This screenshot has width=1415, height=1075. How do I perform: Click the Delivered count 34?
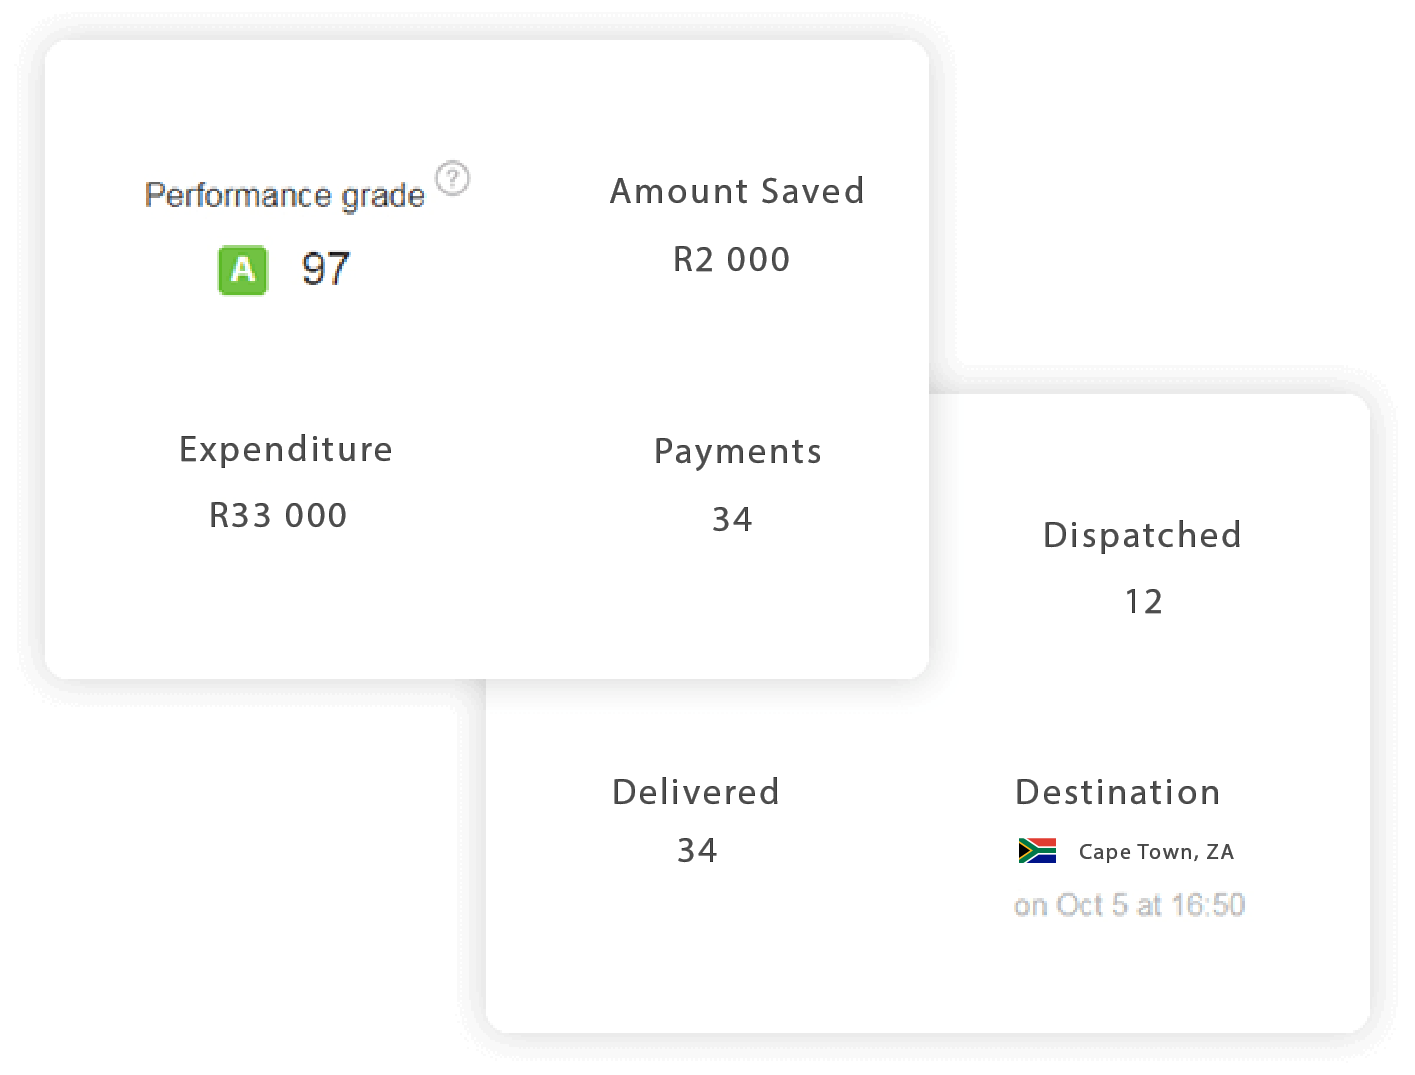tap(697, 851)
